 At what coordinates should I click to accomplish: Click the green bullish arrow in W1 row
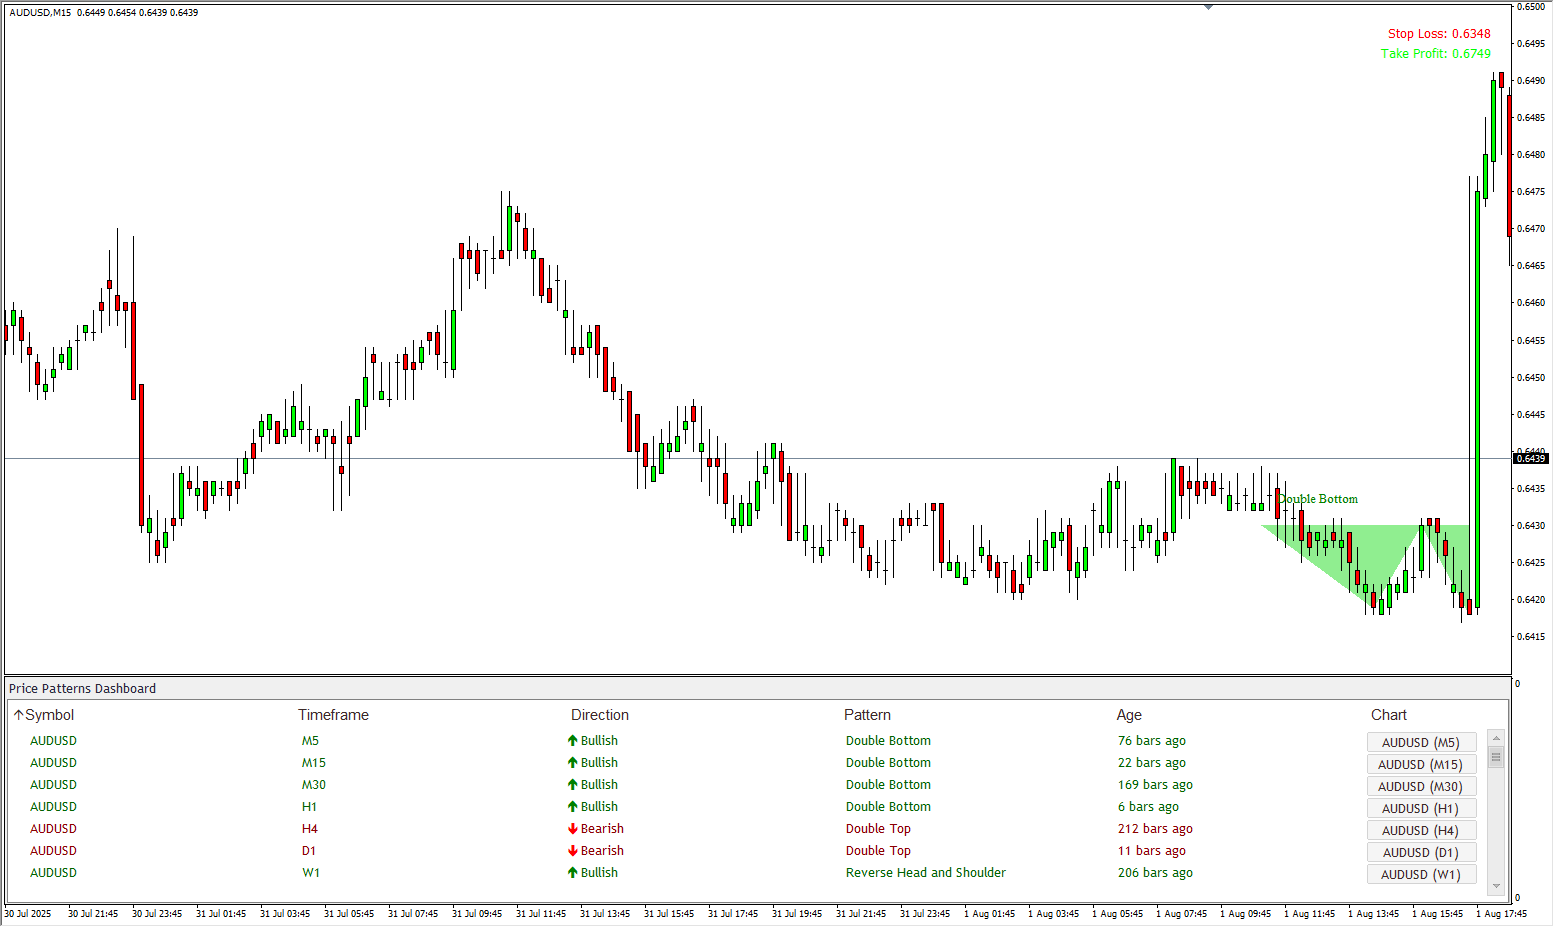[572, 873]
